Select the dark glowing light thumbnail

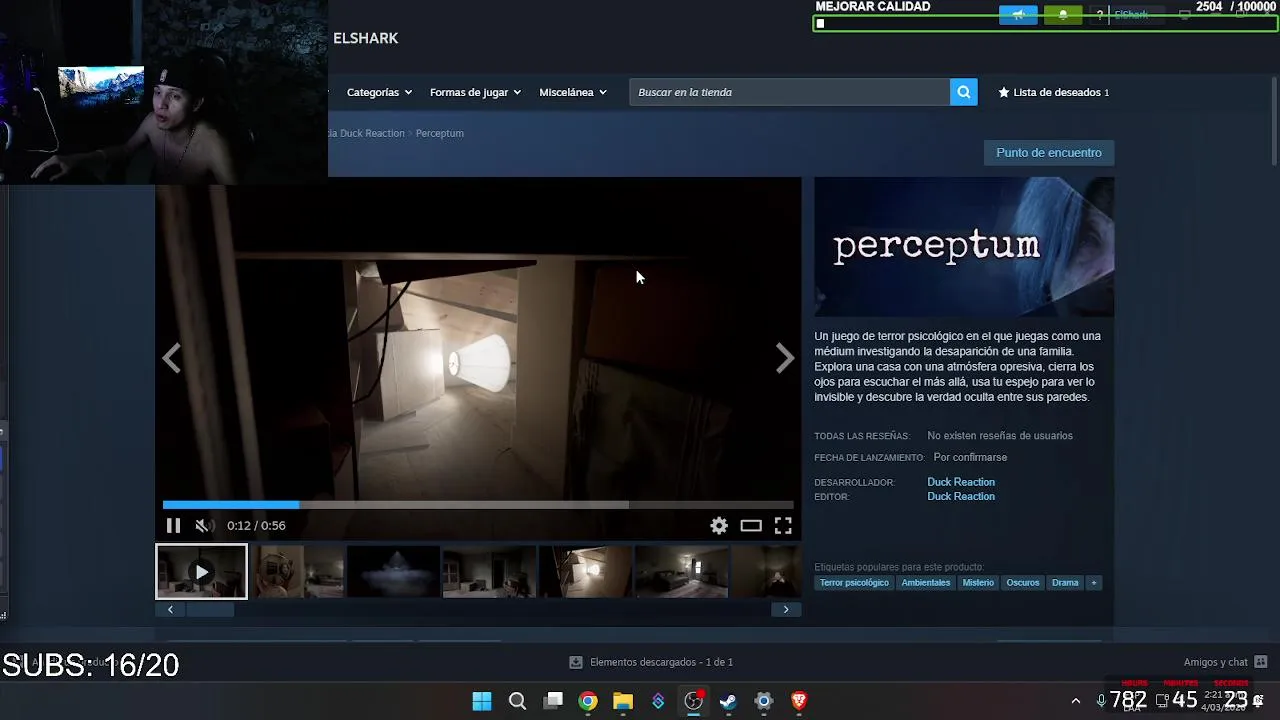point(393,571)
